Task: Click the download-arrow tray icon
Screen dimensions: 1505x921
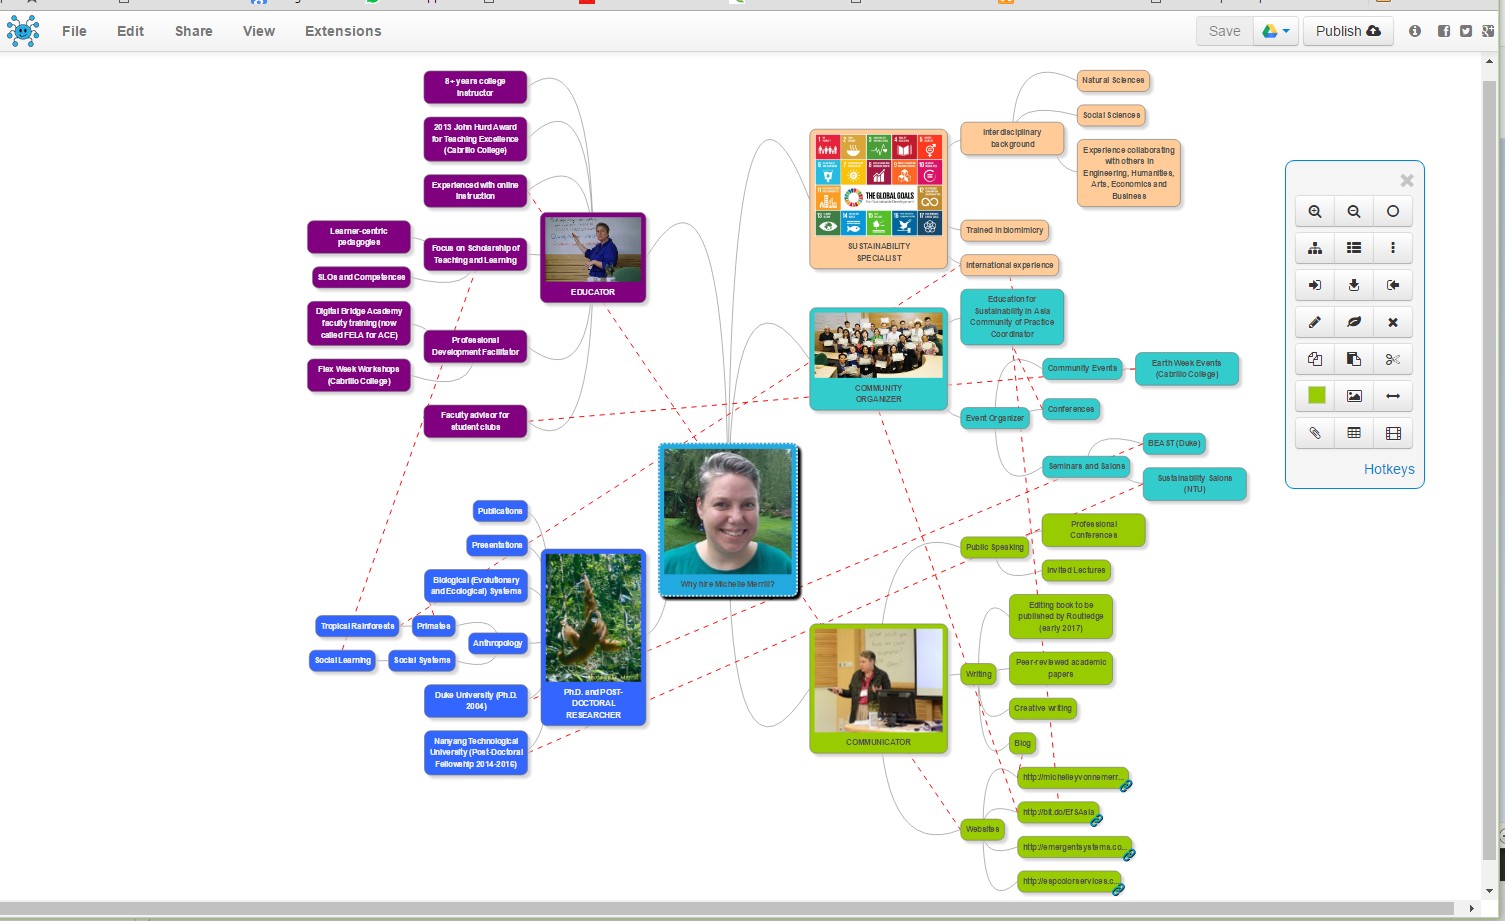Action: 1354,285
